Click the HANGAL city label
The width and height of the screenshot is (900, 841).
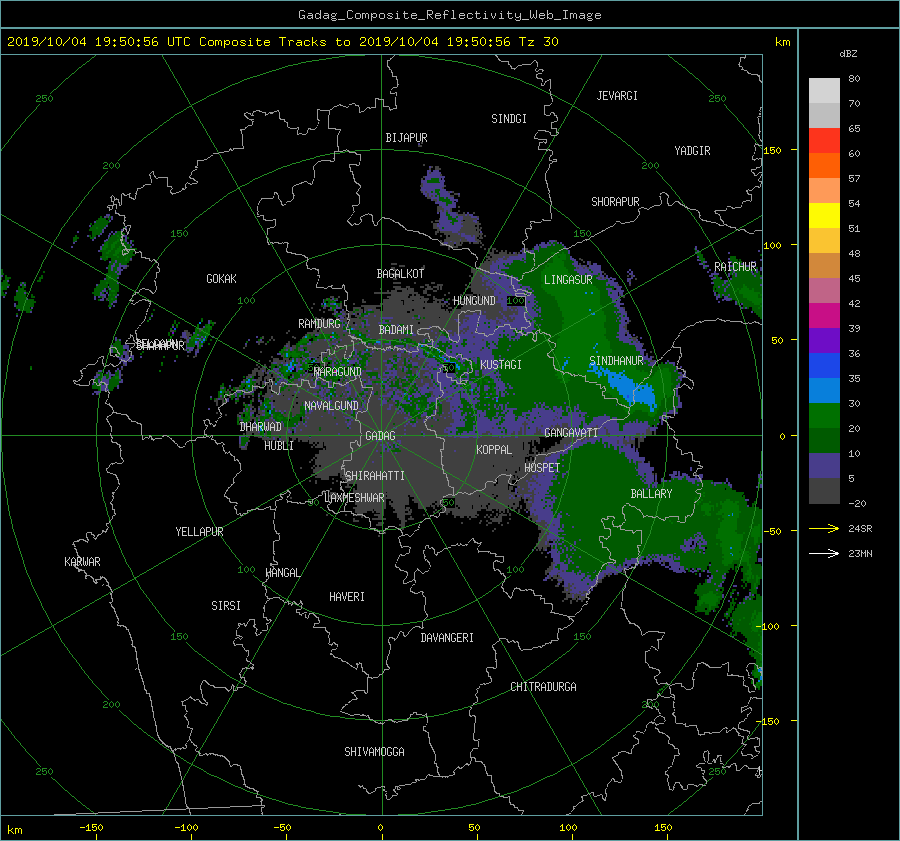282,573
